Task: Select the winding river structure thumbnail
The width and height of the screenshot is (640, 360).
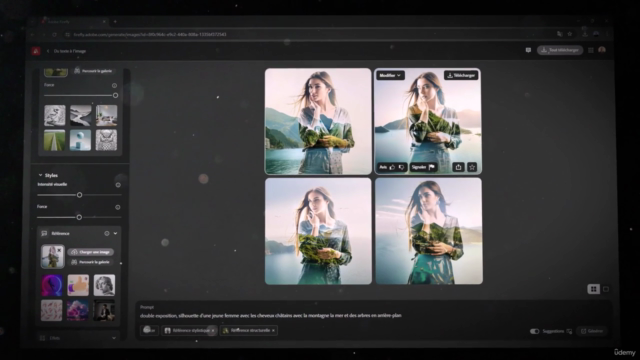Action: [80, 115]
